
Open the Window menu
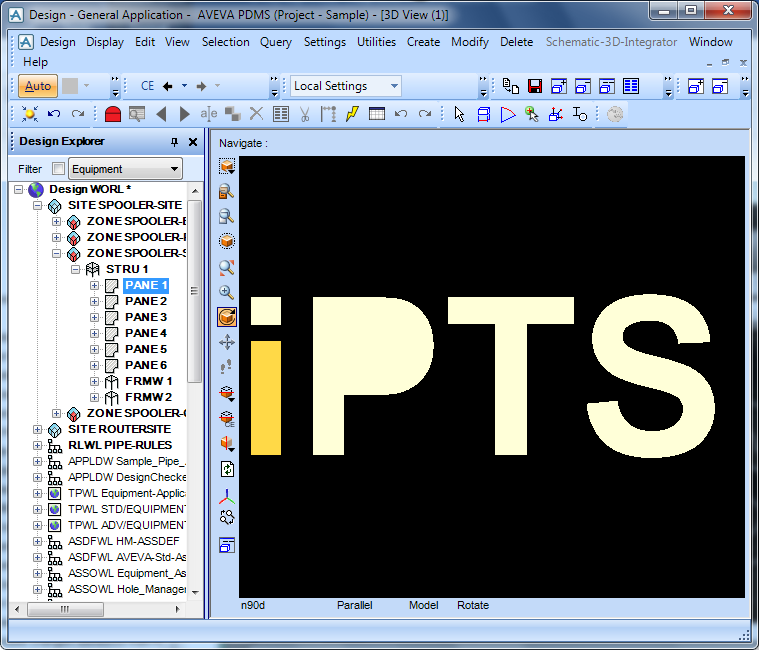point(710,42)
